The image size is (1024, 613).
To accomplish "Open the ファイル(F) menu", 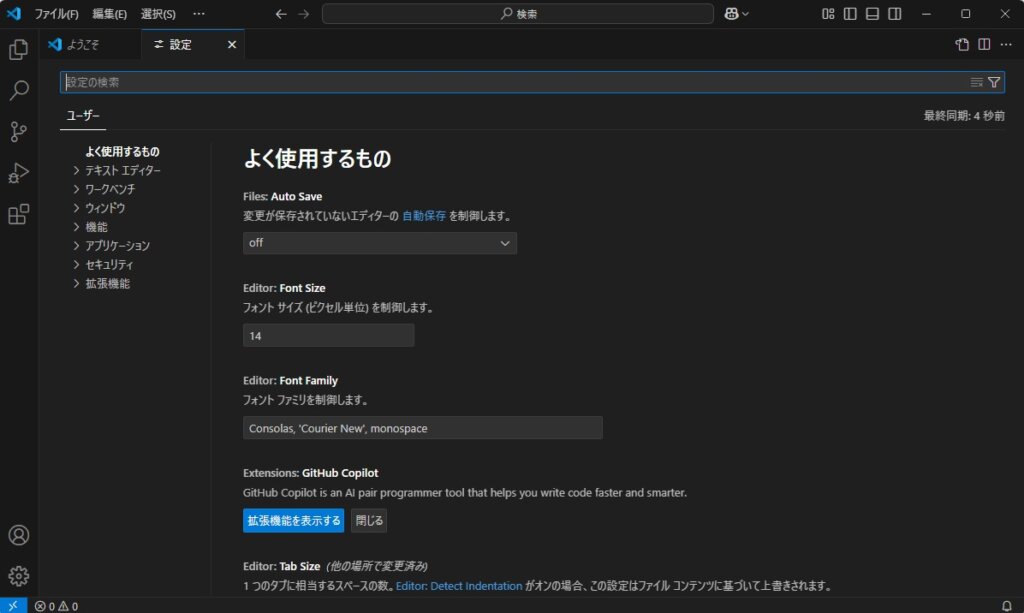I will coord(56,14).
